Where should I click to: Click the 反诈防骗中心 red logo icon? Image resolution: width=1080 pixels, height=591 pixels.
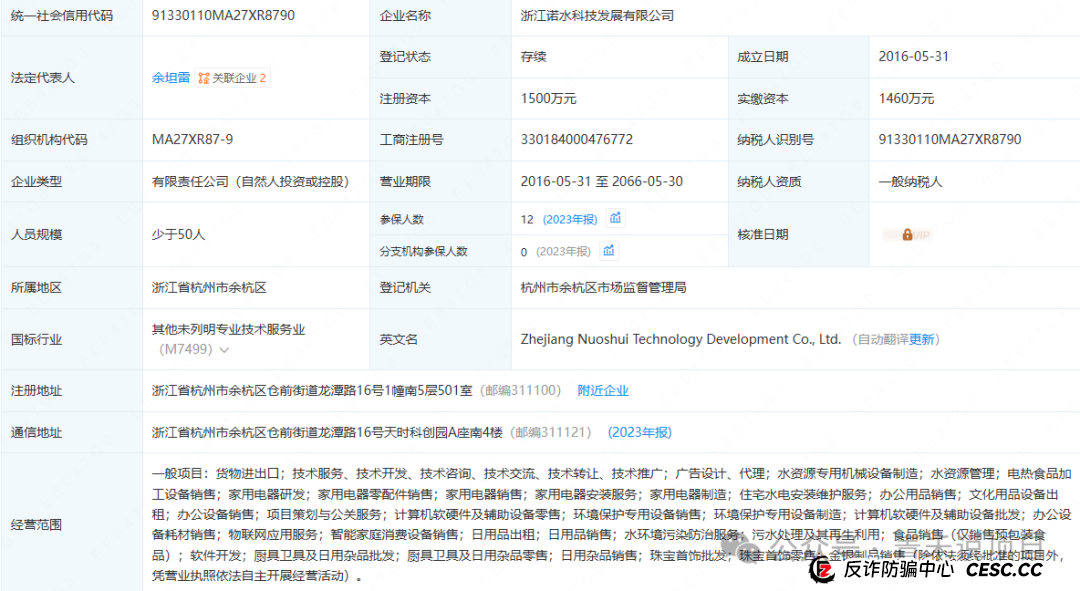pos(822,569)
